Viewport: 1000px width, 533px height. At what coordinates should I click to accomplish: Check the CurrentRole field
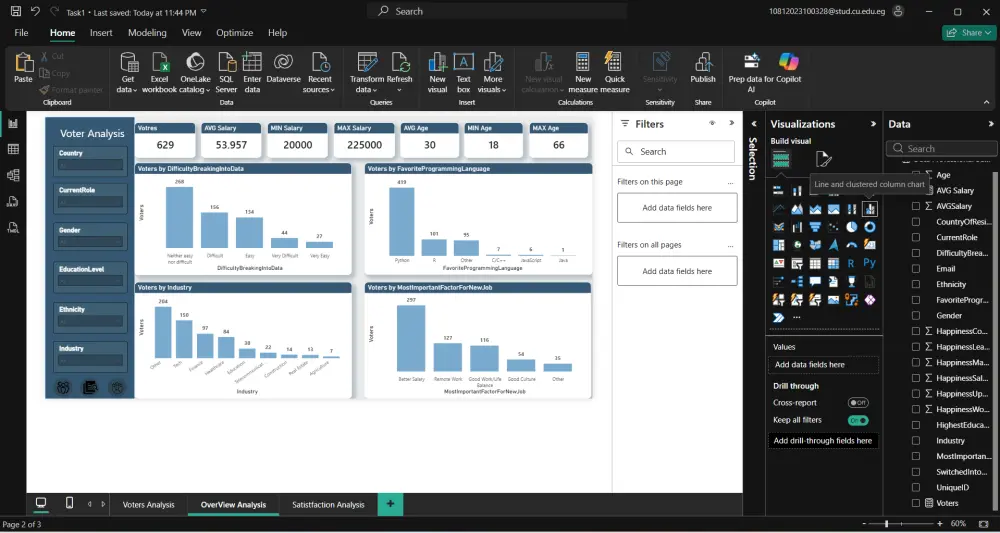pos(916,237)
